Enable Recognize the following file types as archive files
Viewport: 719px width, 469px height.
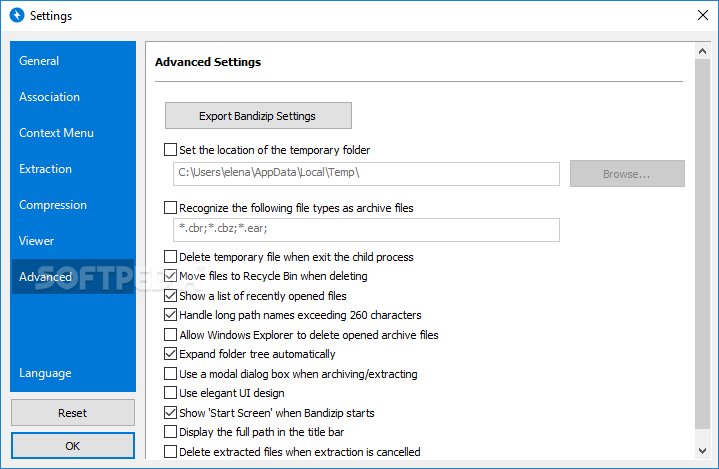click(171, 208)
